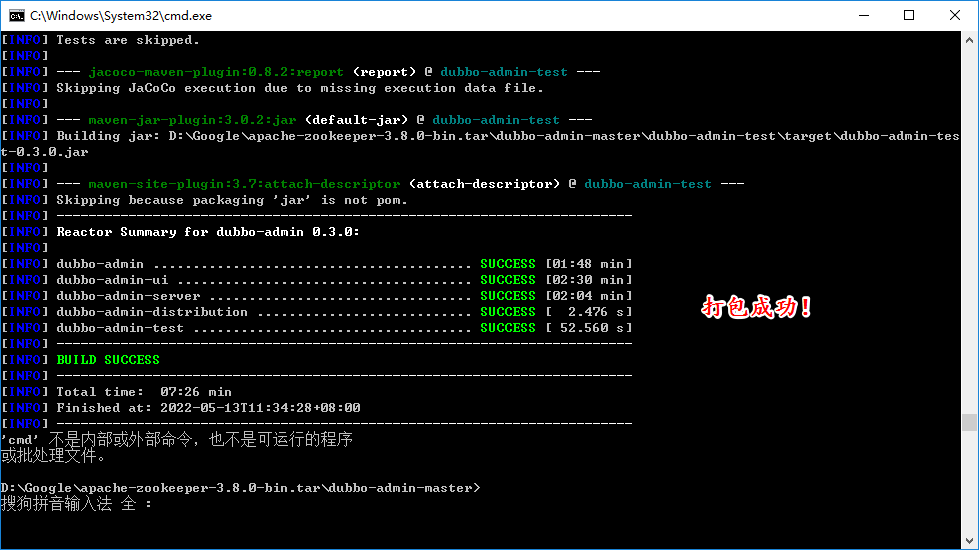Click the 'BUILD SUCCESS' text

point(108,360)
